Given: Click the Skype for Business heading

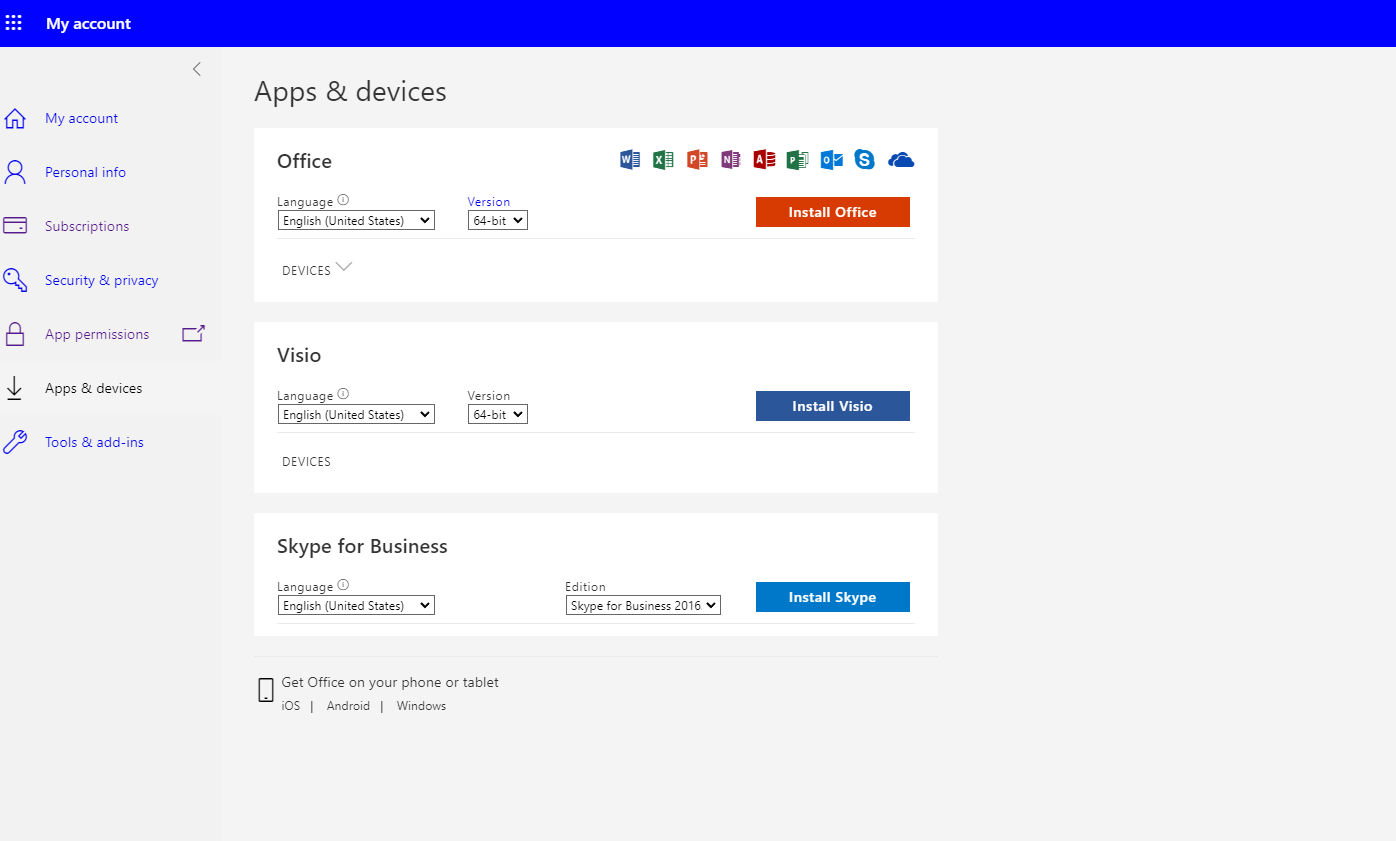Looking at the screenshot, I should 362,547.
